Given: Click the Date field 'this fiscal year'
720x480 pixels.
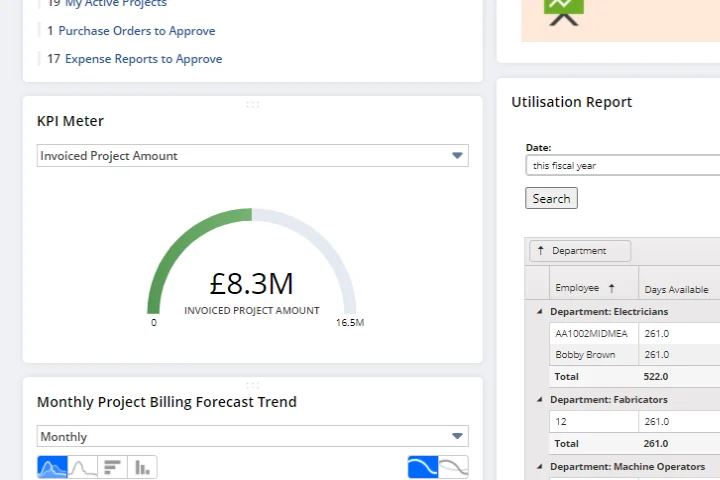Looking at the screenshot, I should click(623, 165).
